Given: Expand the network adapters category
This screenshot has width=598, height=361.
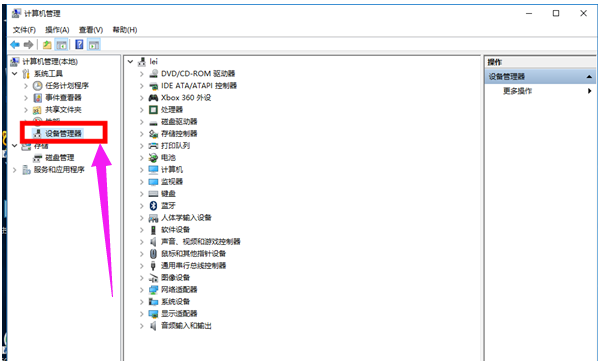Looking at the screenshot, I should coord(141,290).
